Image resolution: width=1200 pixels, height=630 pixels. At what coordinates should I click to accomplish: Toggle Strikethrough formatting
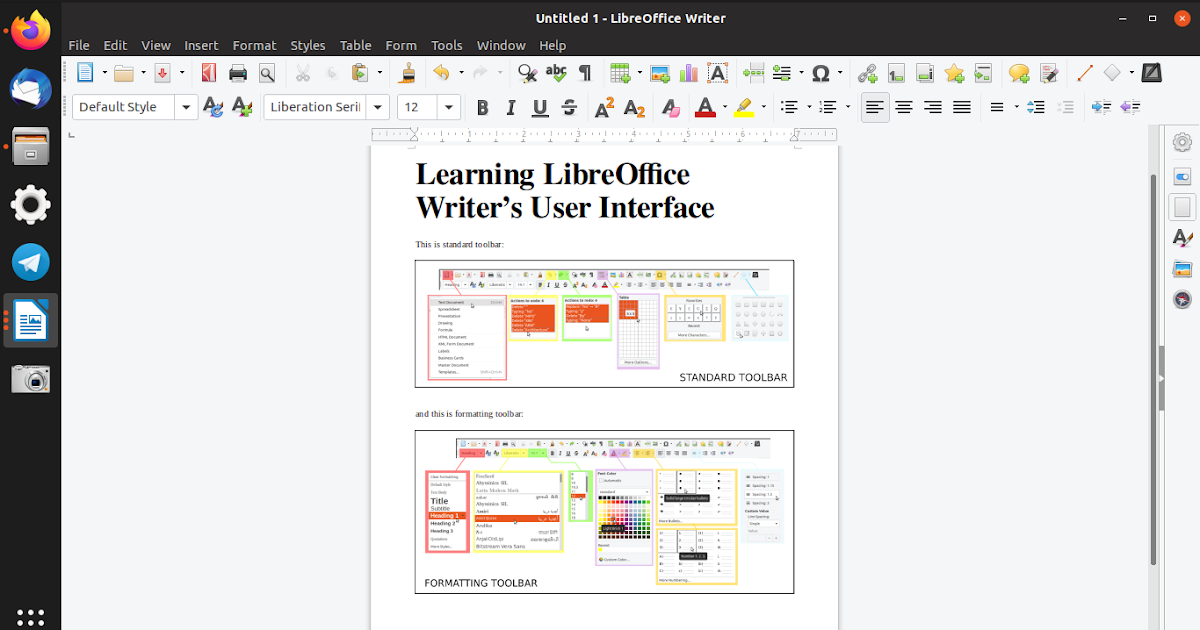click(x=569, y=107)
